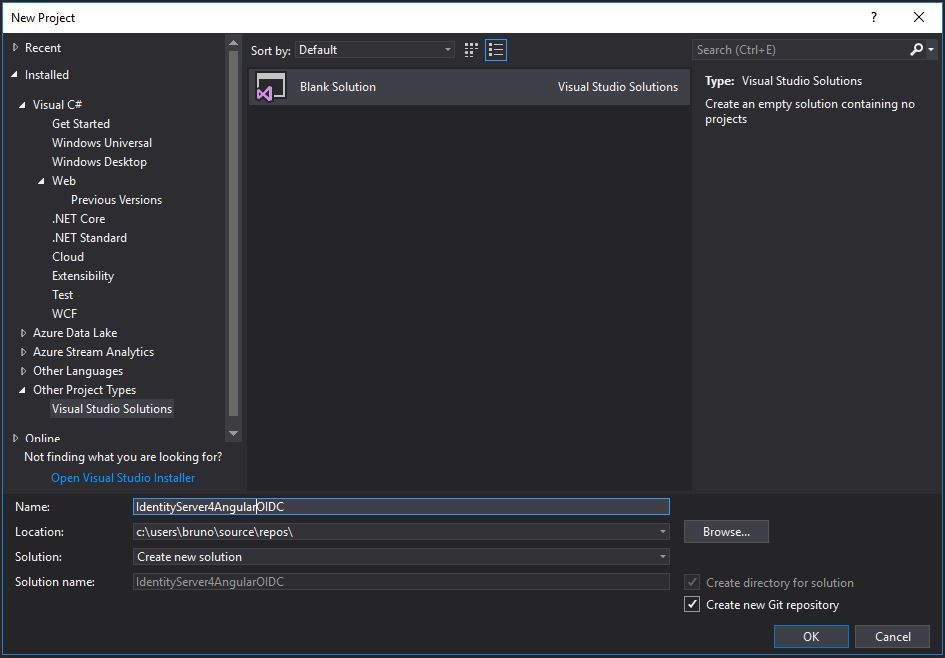This screenshot has width=945, height=658.
Task: Open Visual Studio Installer link
Action: coord(123,478)
